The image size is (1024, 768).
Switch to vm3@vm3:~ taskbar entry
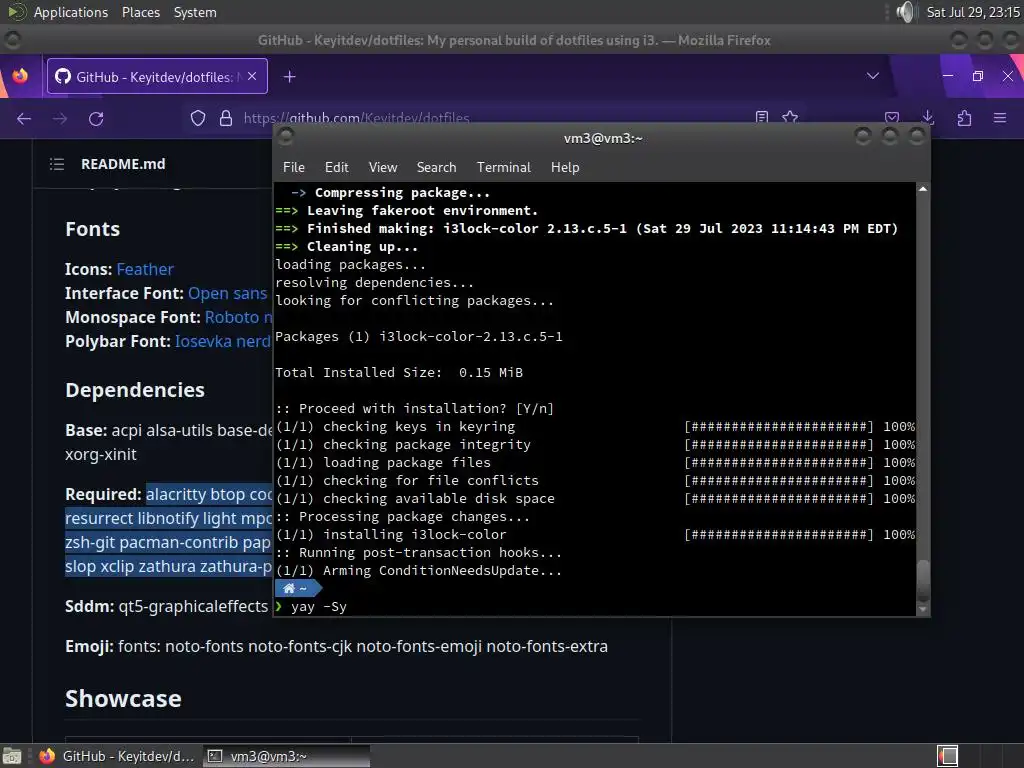click(286, 756)
